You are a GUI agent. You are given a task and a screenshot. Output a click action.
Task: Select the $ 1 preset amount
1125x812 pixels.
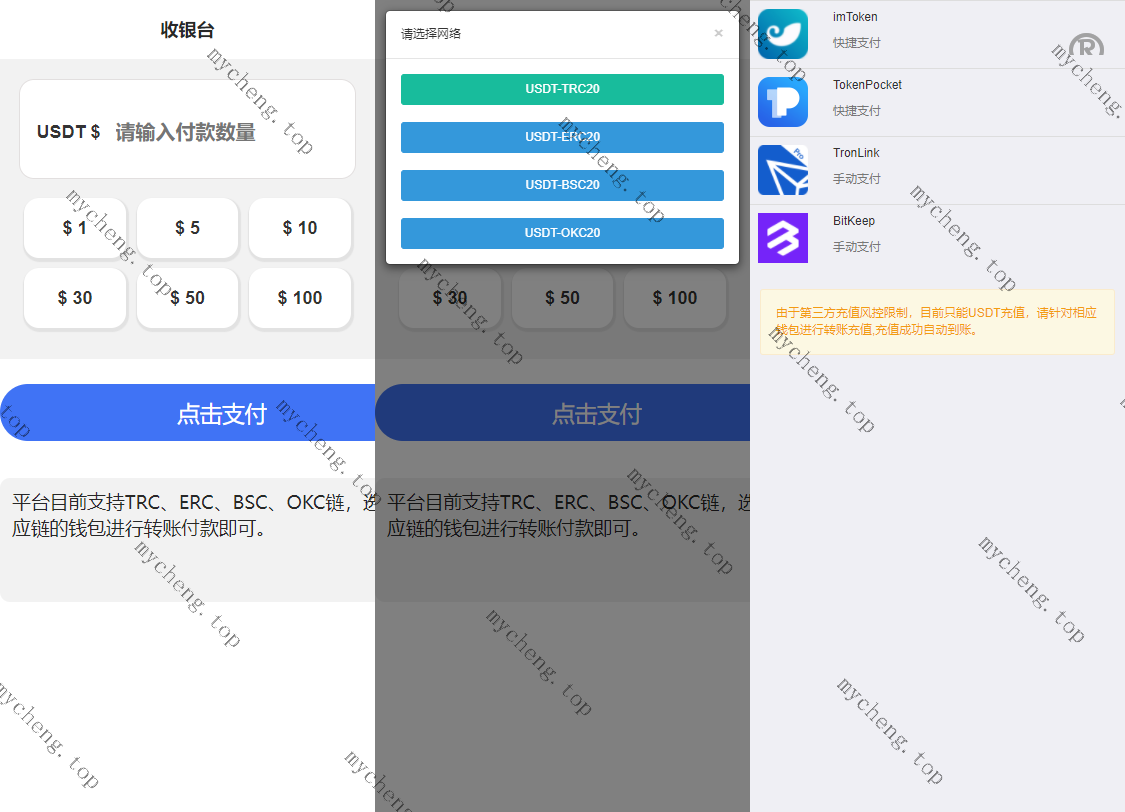75,228
